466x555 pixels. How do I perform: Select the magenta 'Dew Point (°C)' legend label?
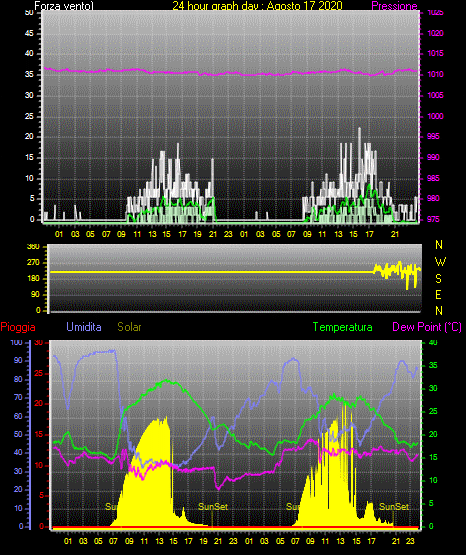coord(427,327)
